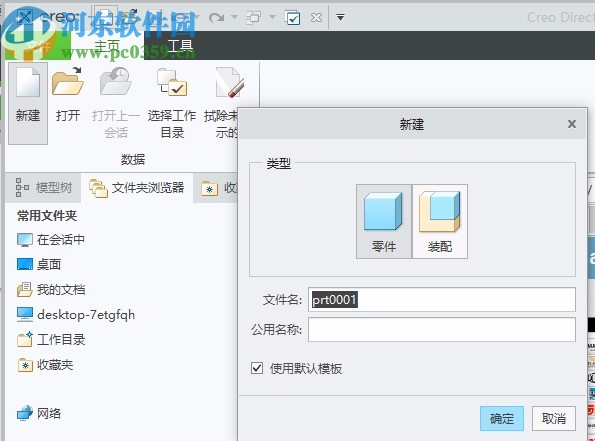
Task: Click the 确定 button
Action: tap(502, 419)
